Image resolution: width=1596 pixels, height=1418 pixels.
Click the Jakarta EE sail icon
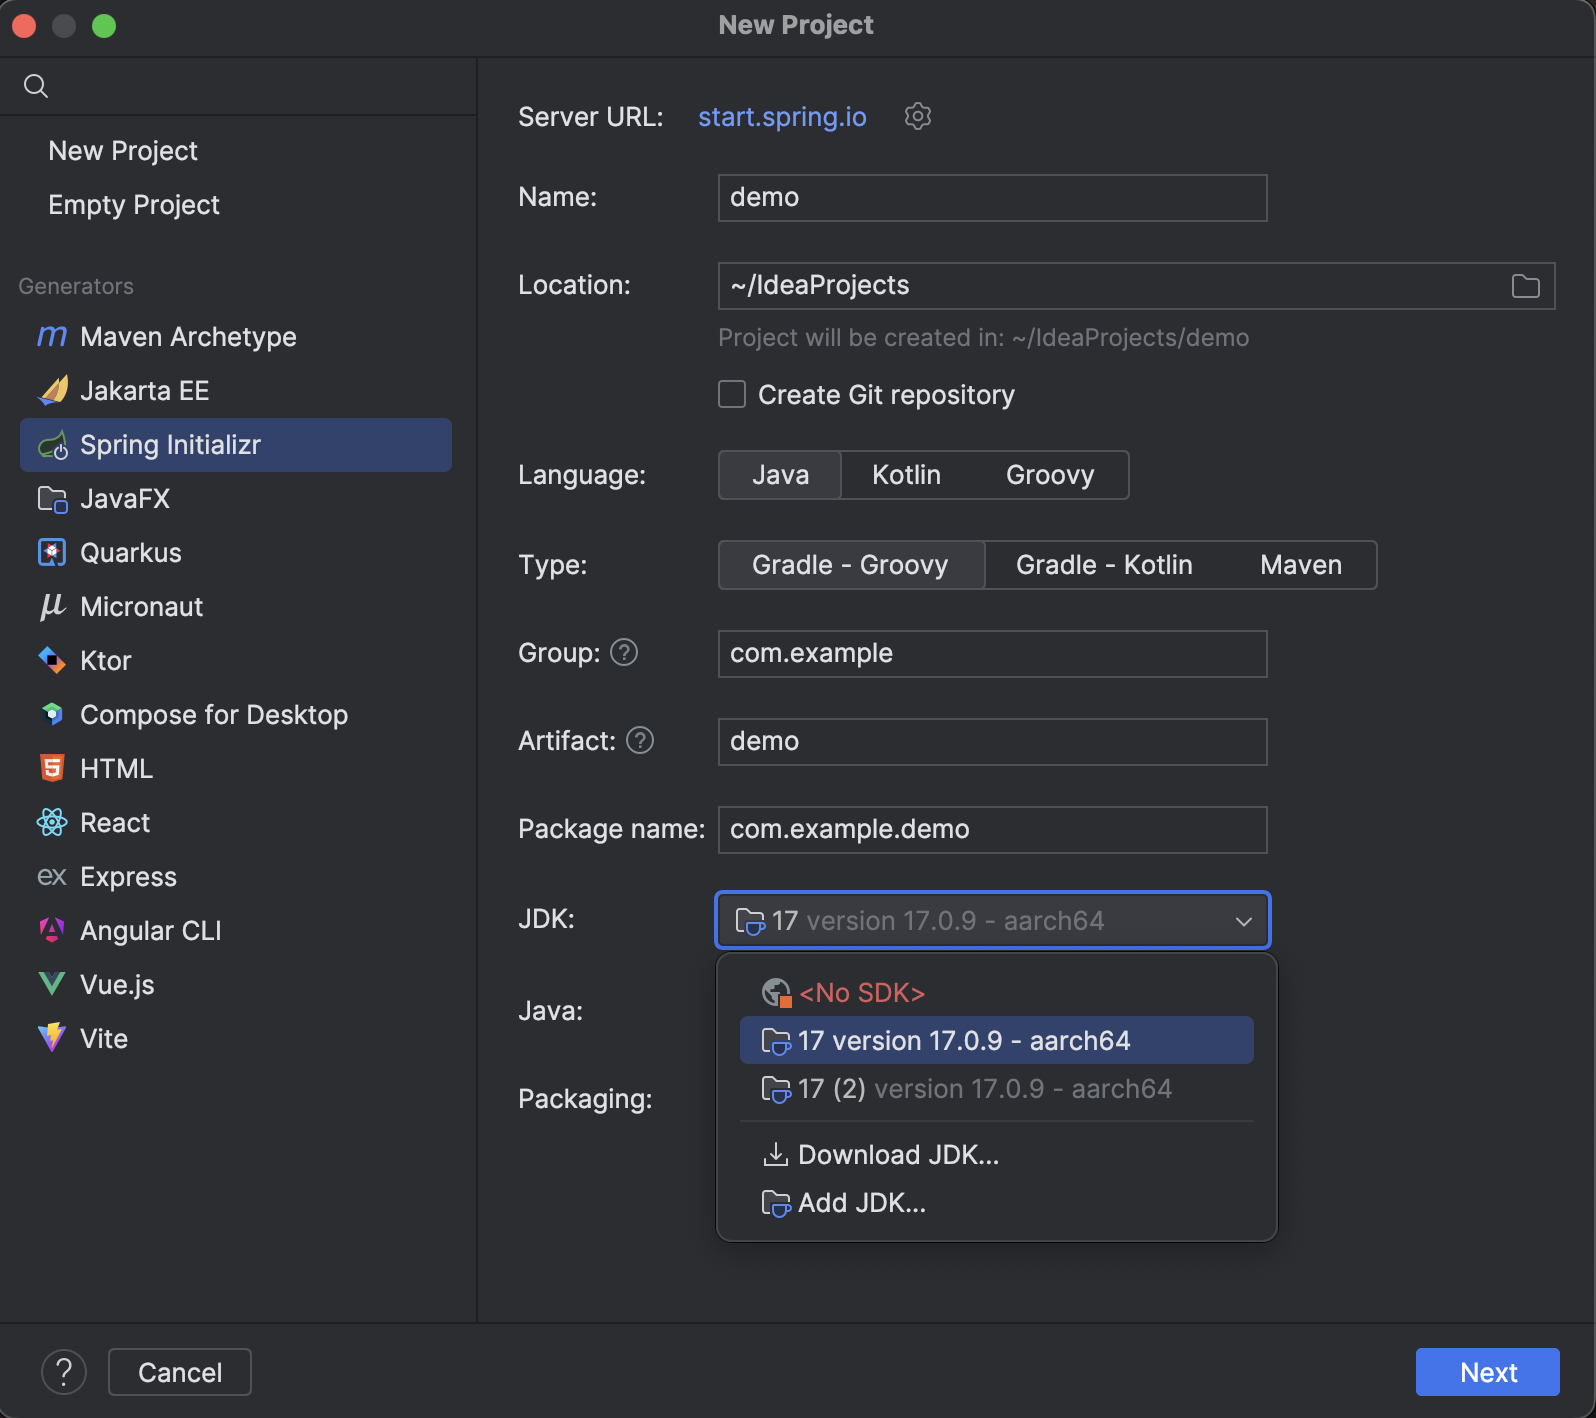click(53, 391)
